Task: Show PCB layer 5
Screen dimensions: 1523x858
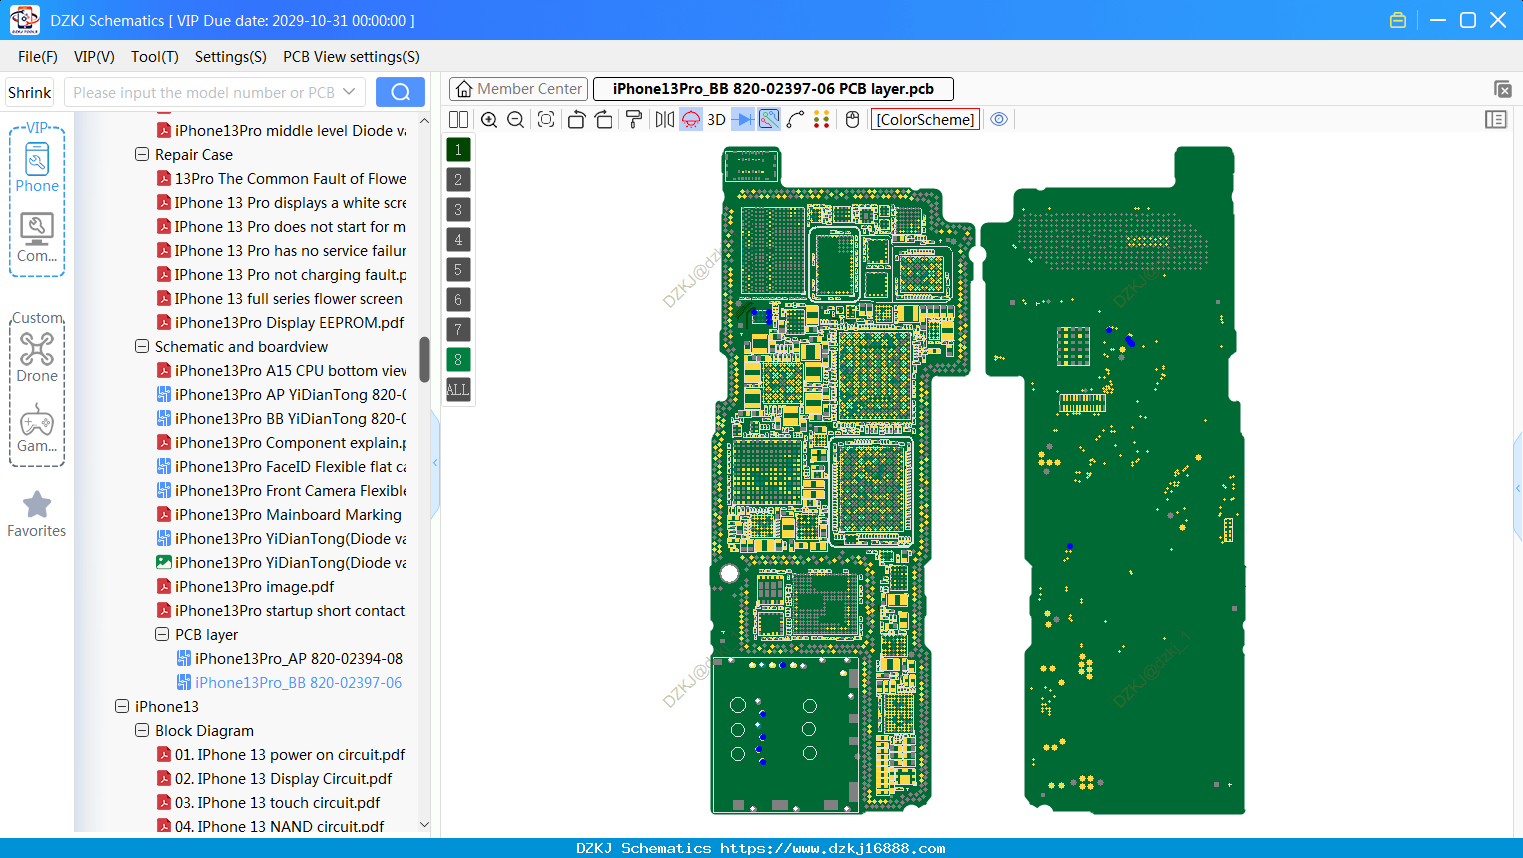Action: point(458,270)
